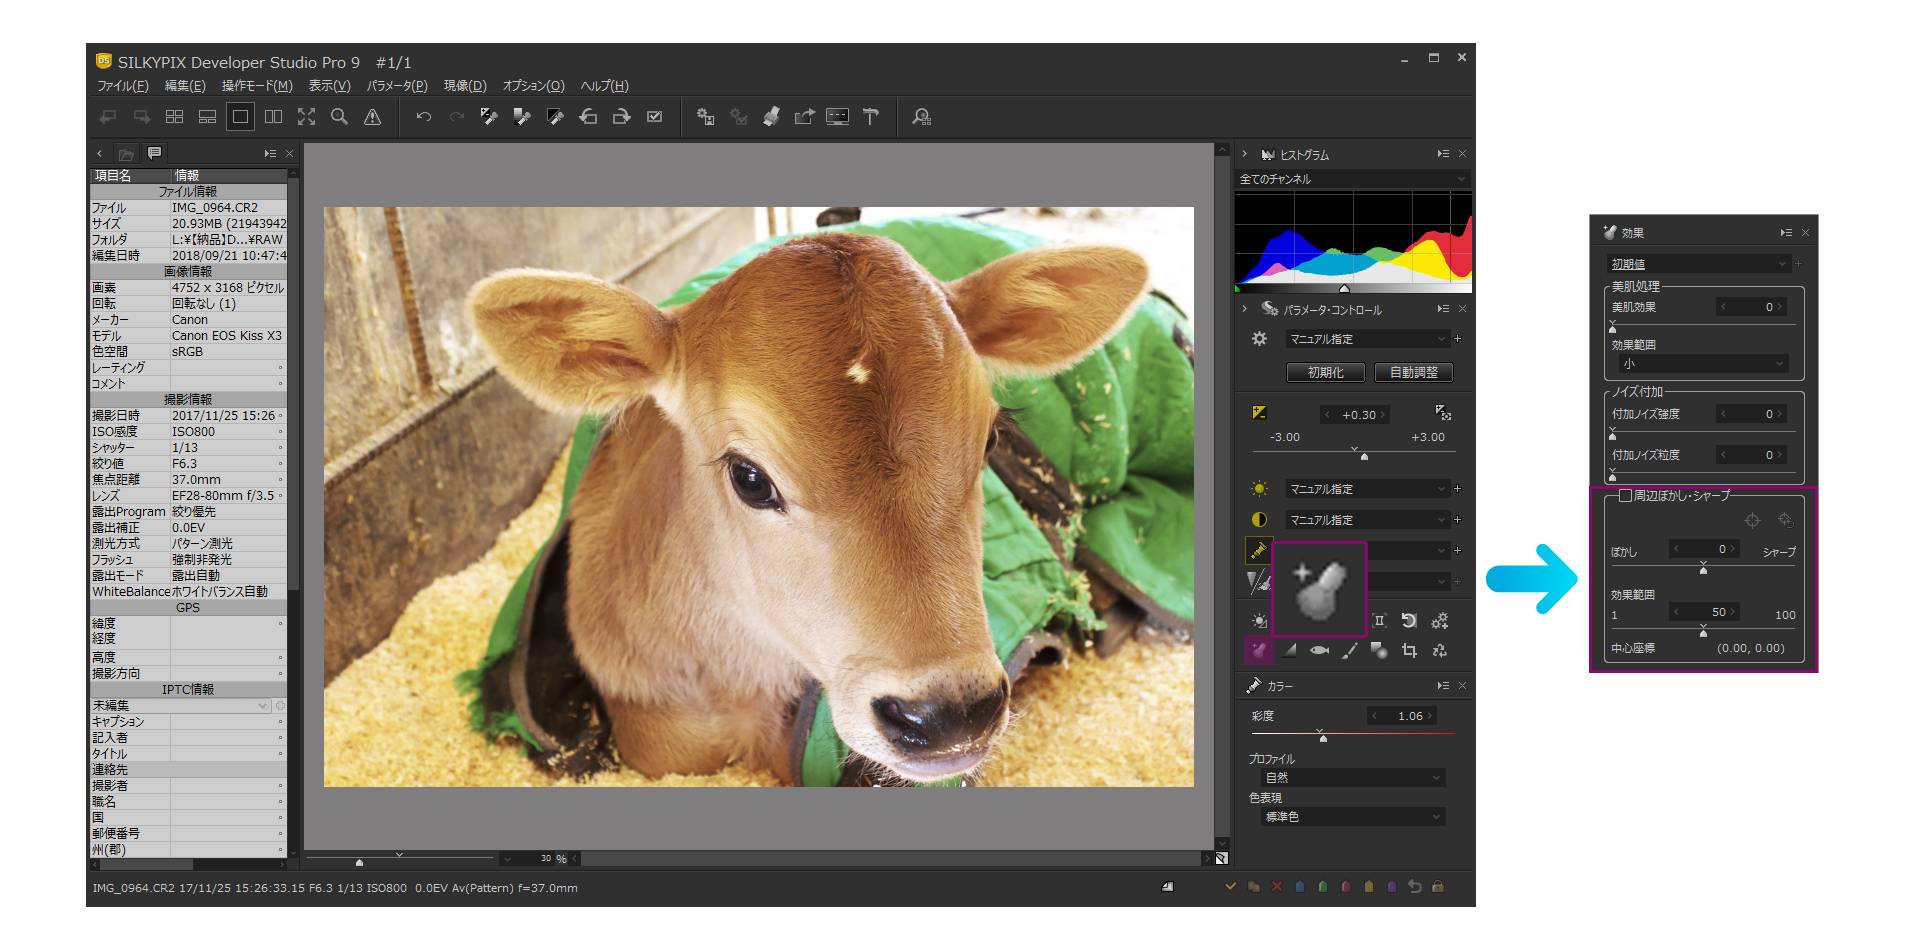Viewport: 1906px width, 950px height.
Task: Toggle the padlock protect icon
Action: click(x=1438, y=886)
